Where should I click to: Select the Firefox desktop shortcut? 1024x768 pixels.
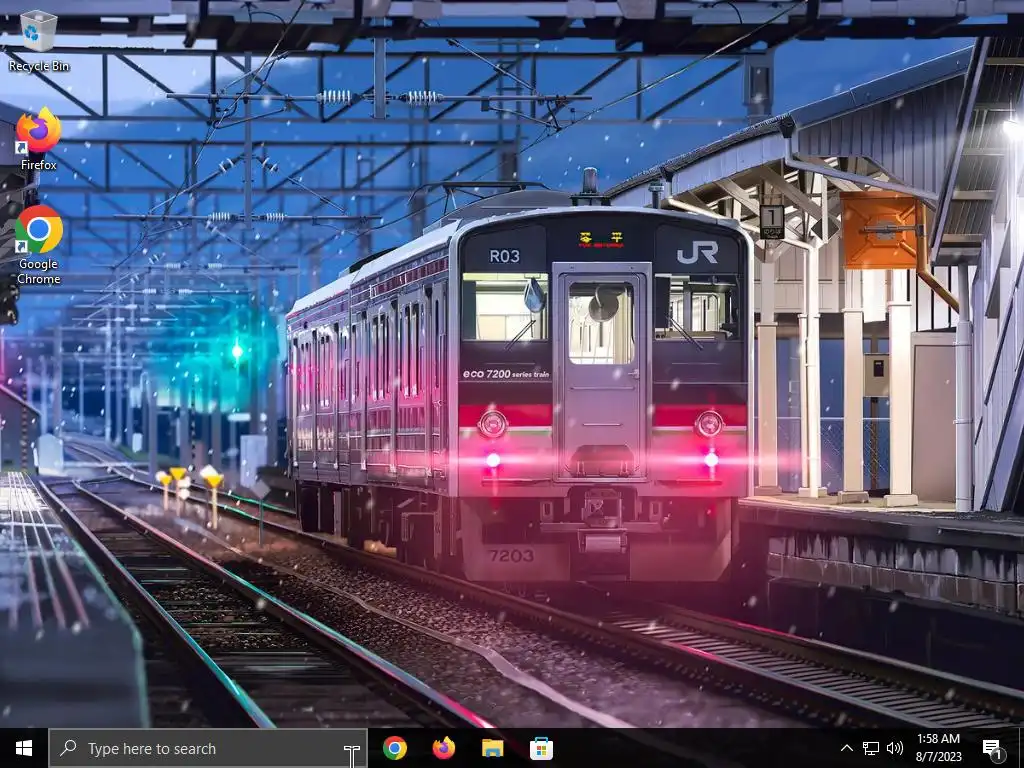tap(39, 140)
